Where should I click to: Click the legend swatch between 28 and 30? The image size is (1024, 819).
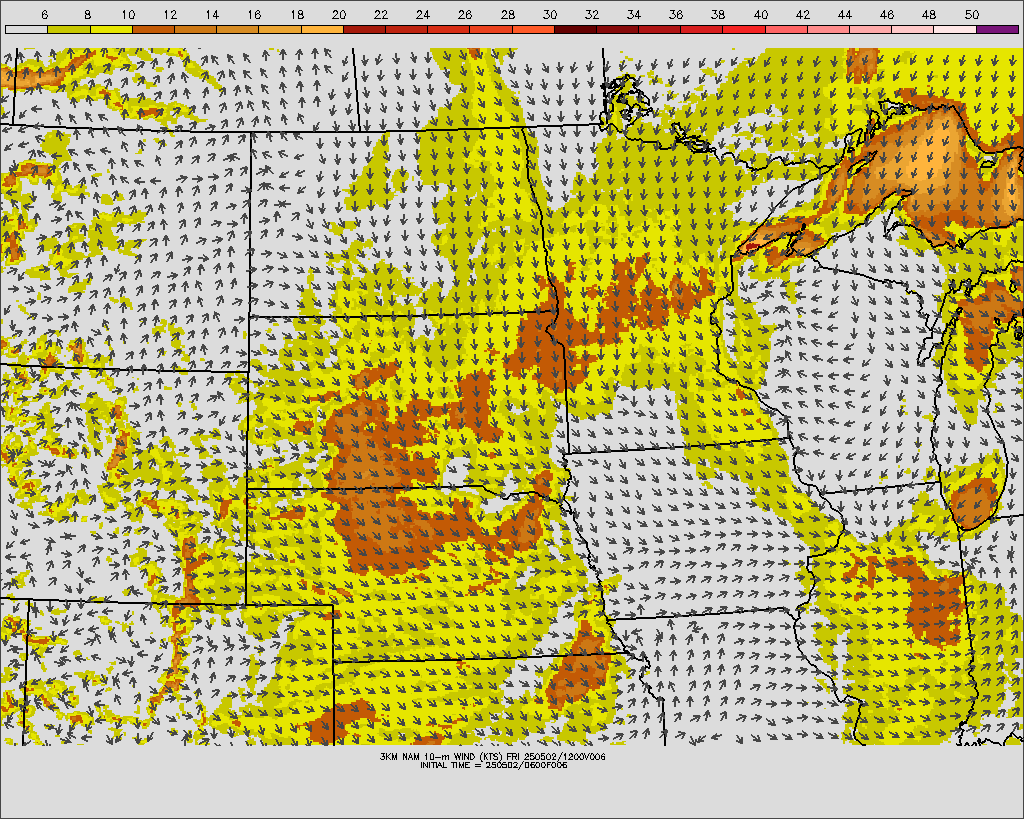click(x=533, y=29)
